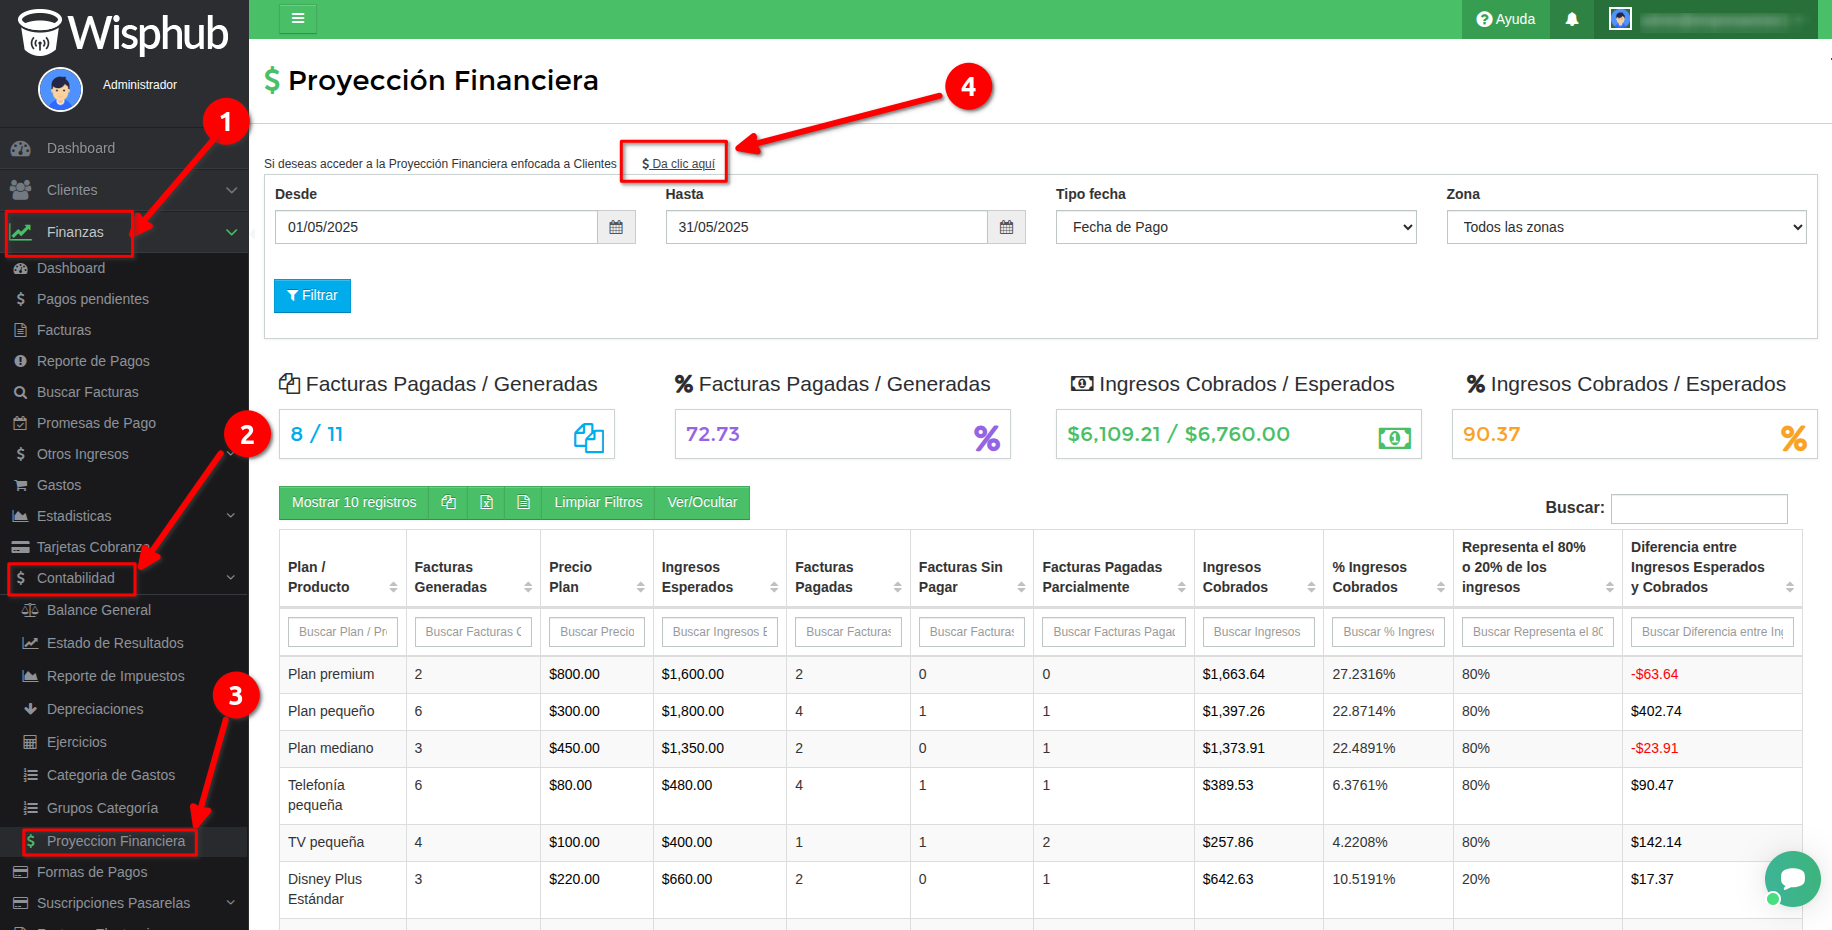Export table using the document file icon
Screen dimensions: 1832x930
pyautogui.click(x=523, y=502)
